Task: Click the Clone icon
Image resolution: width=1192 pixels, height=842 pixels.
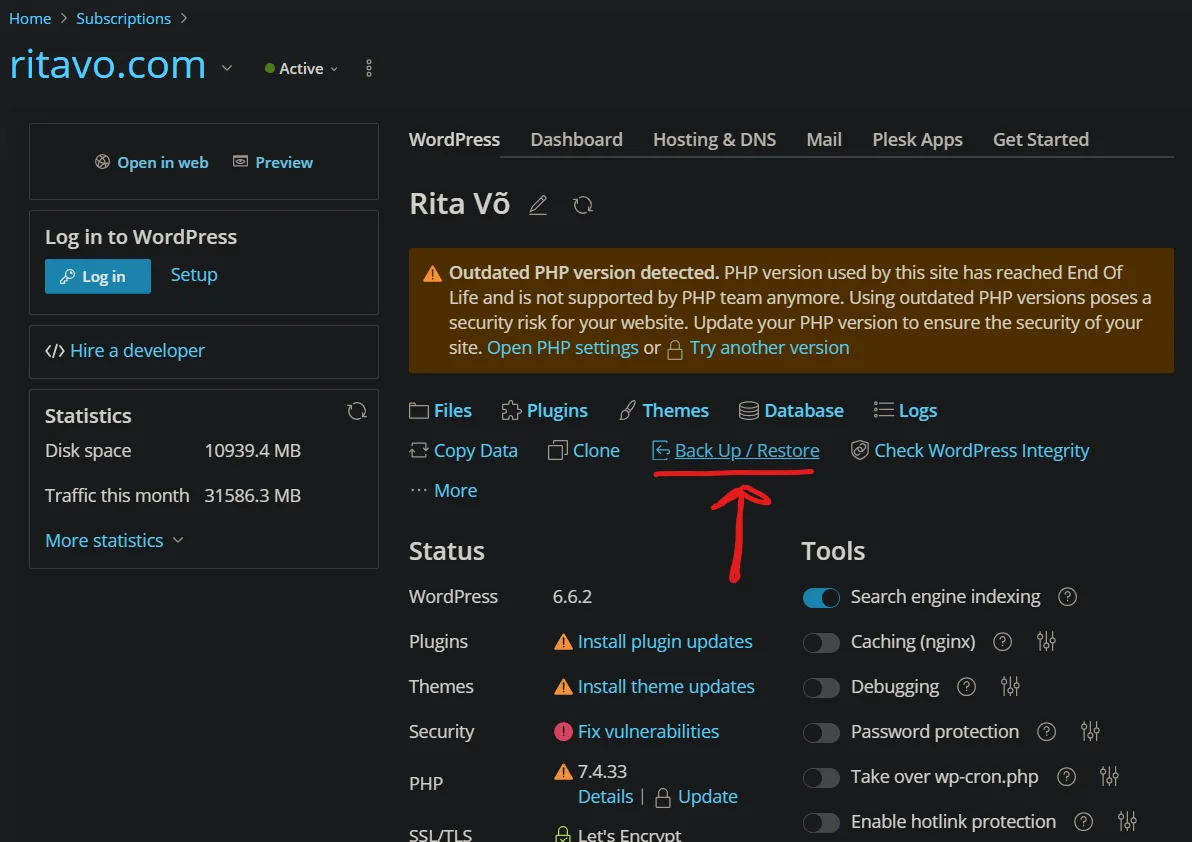Action: click(557, 451)
